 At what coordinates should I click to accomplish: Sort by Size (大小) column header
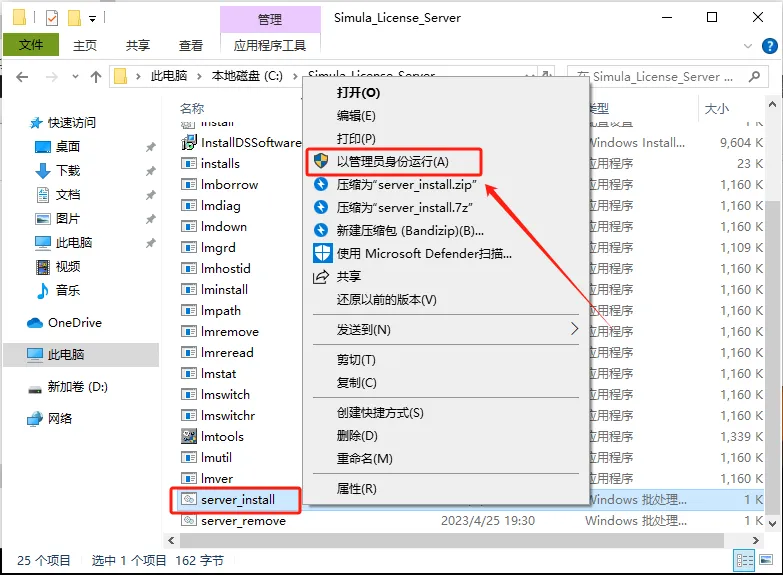click(x=717, y=108)
